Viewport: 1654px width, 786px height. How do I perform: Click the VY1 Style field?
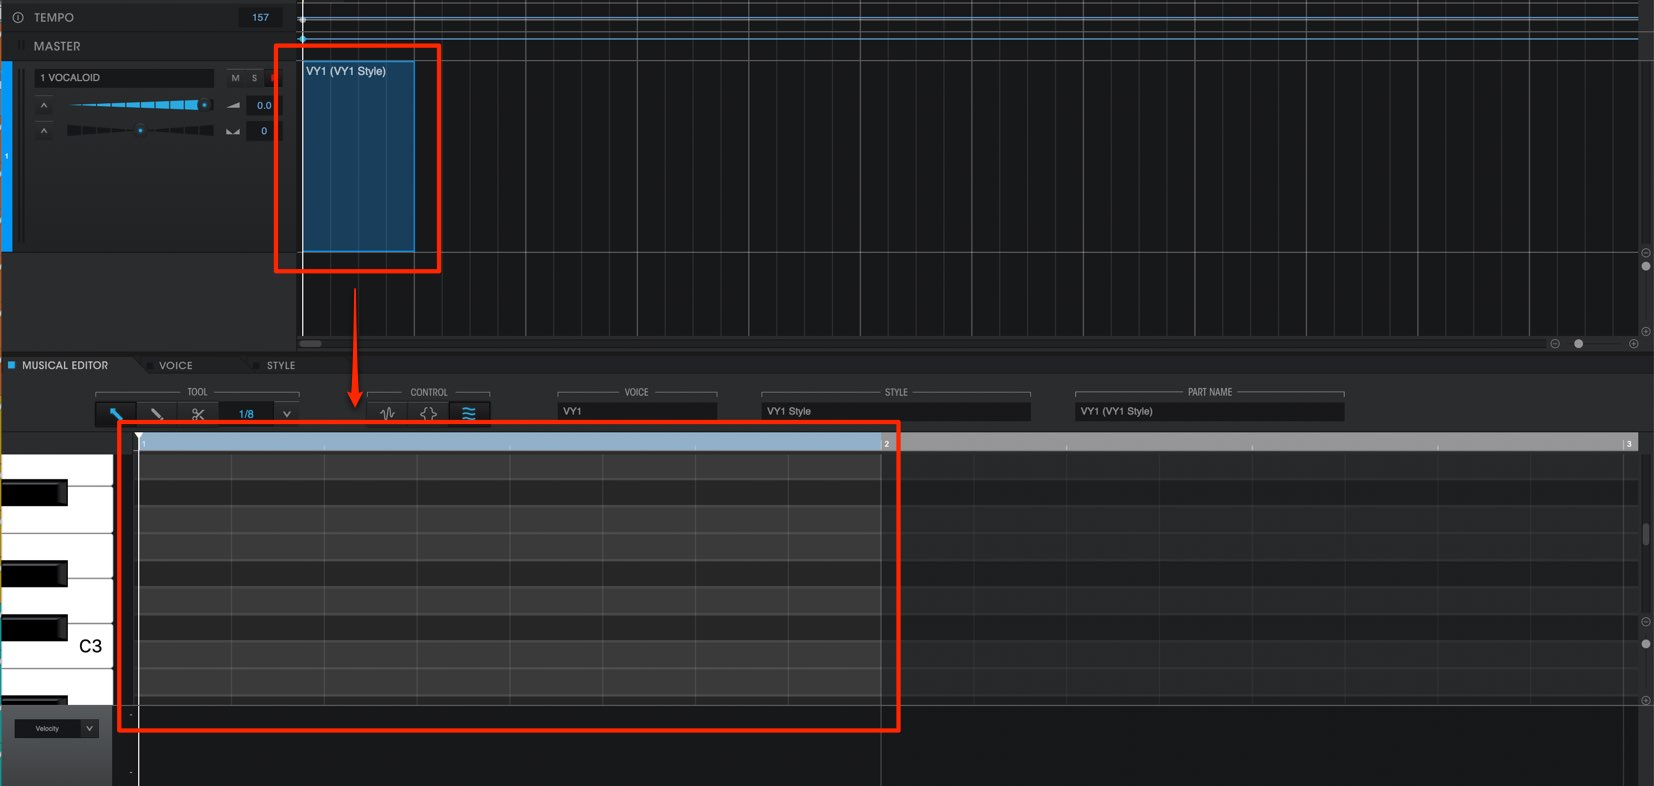(x=896, y=411)
